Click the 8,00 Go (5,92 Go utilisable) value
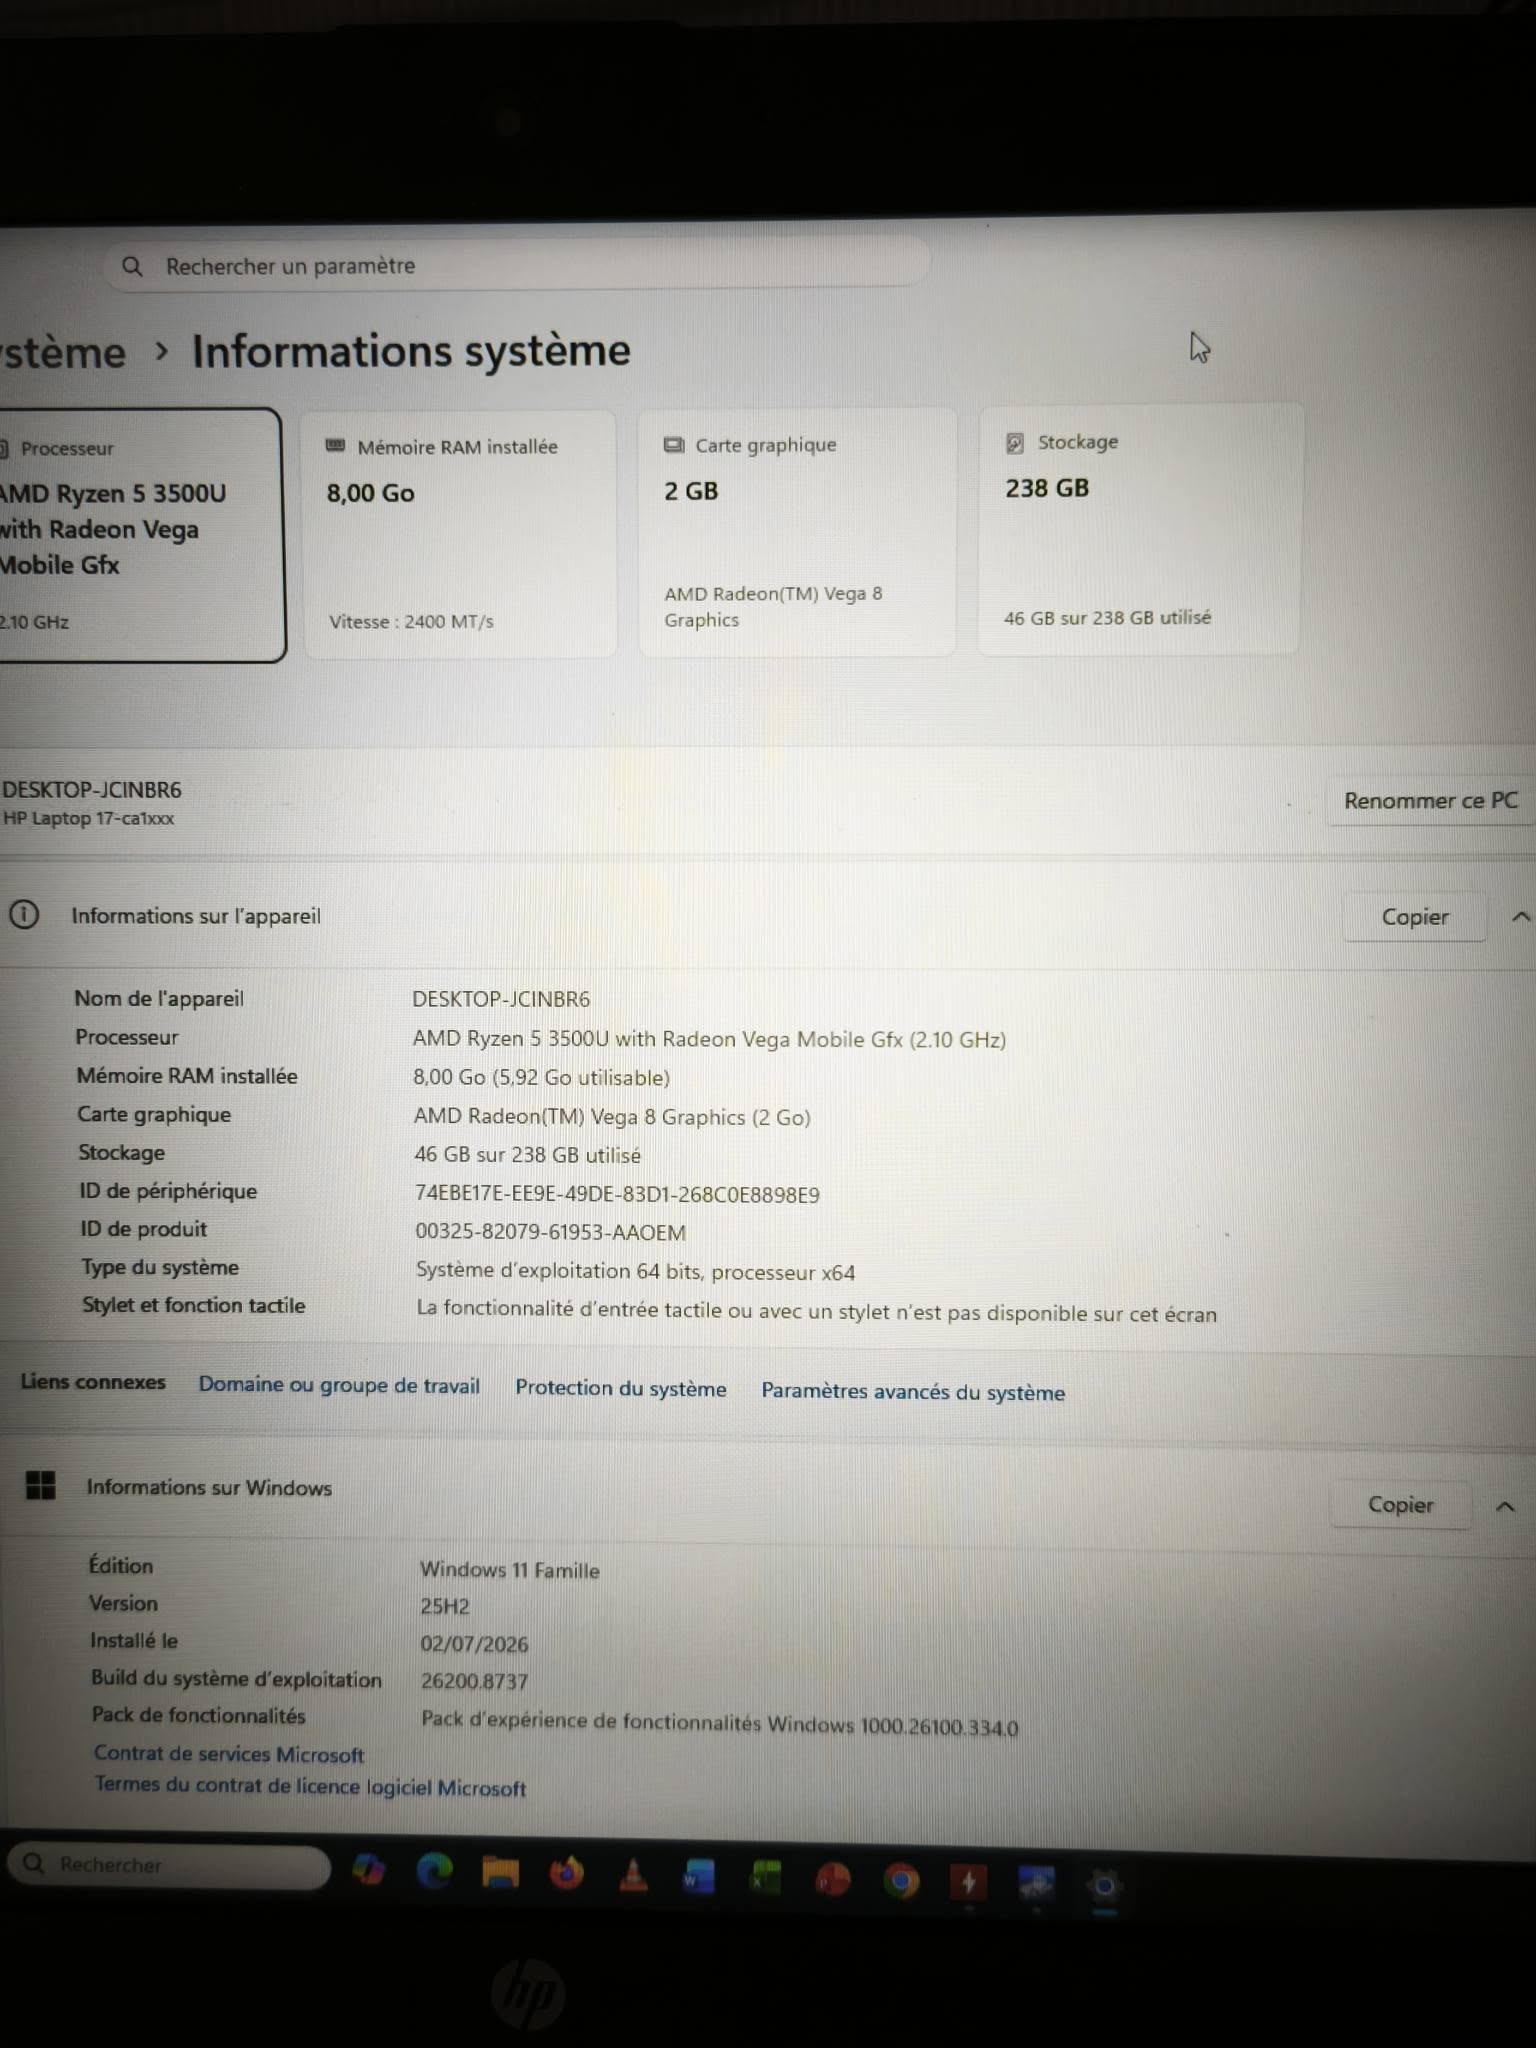 coord(541,1077)
